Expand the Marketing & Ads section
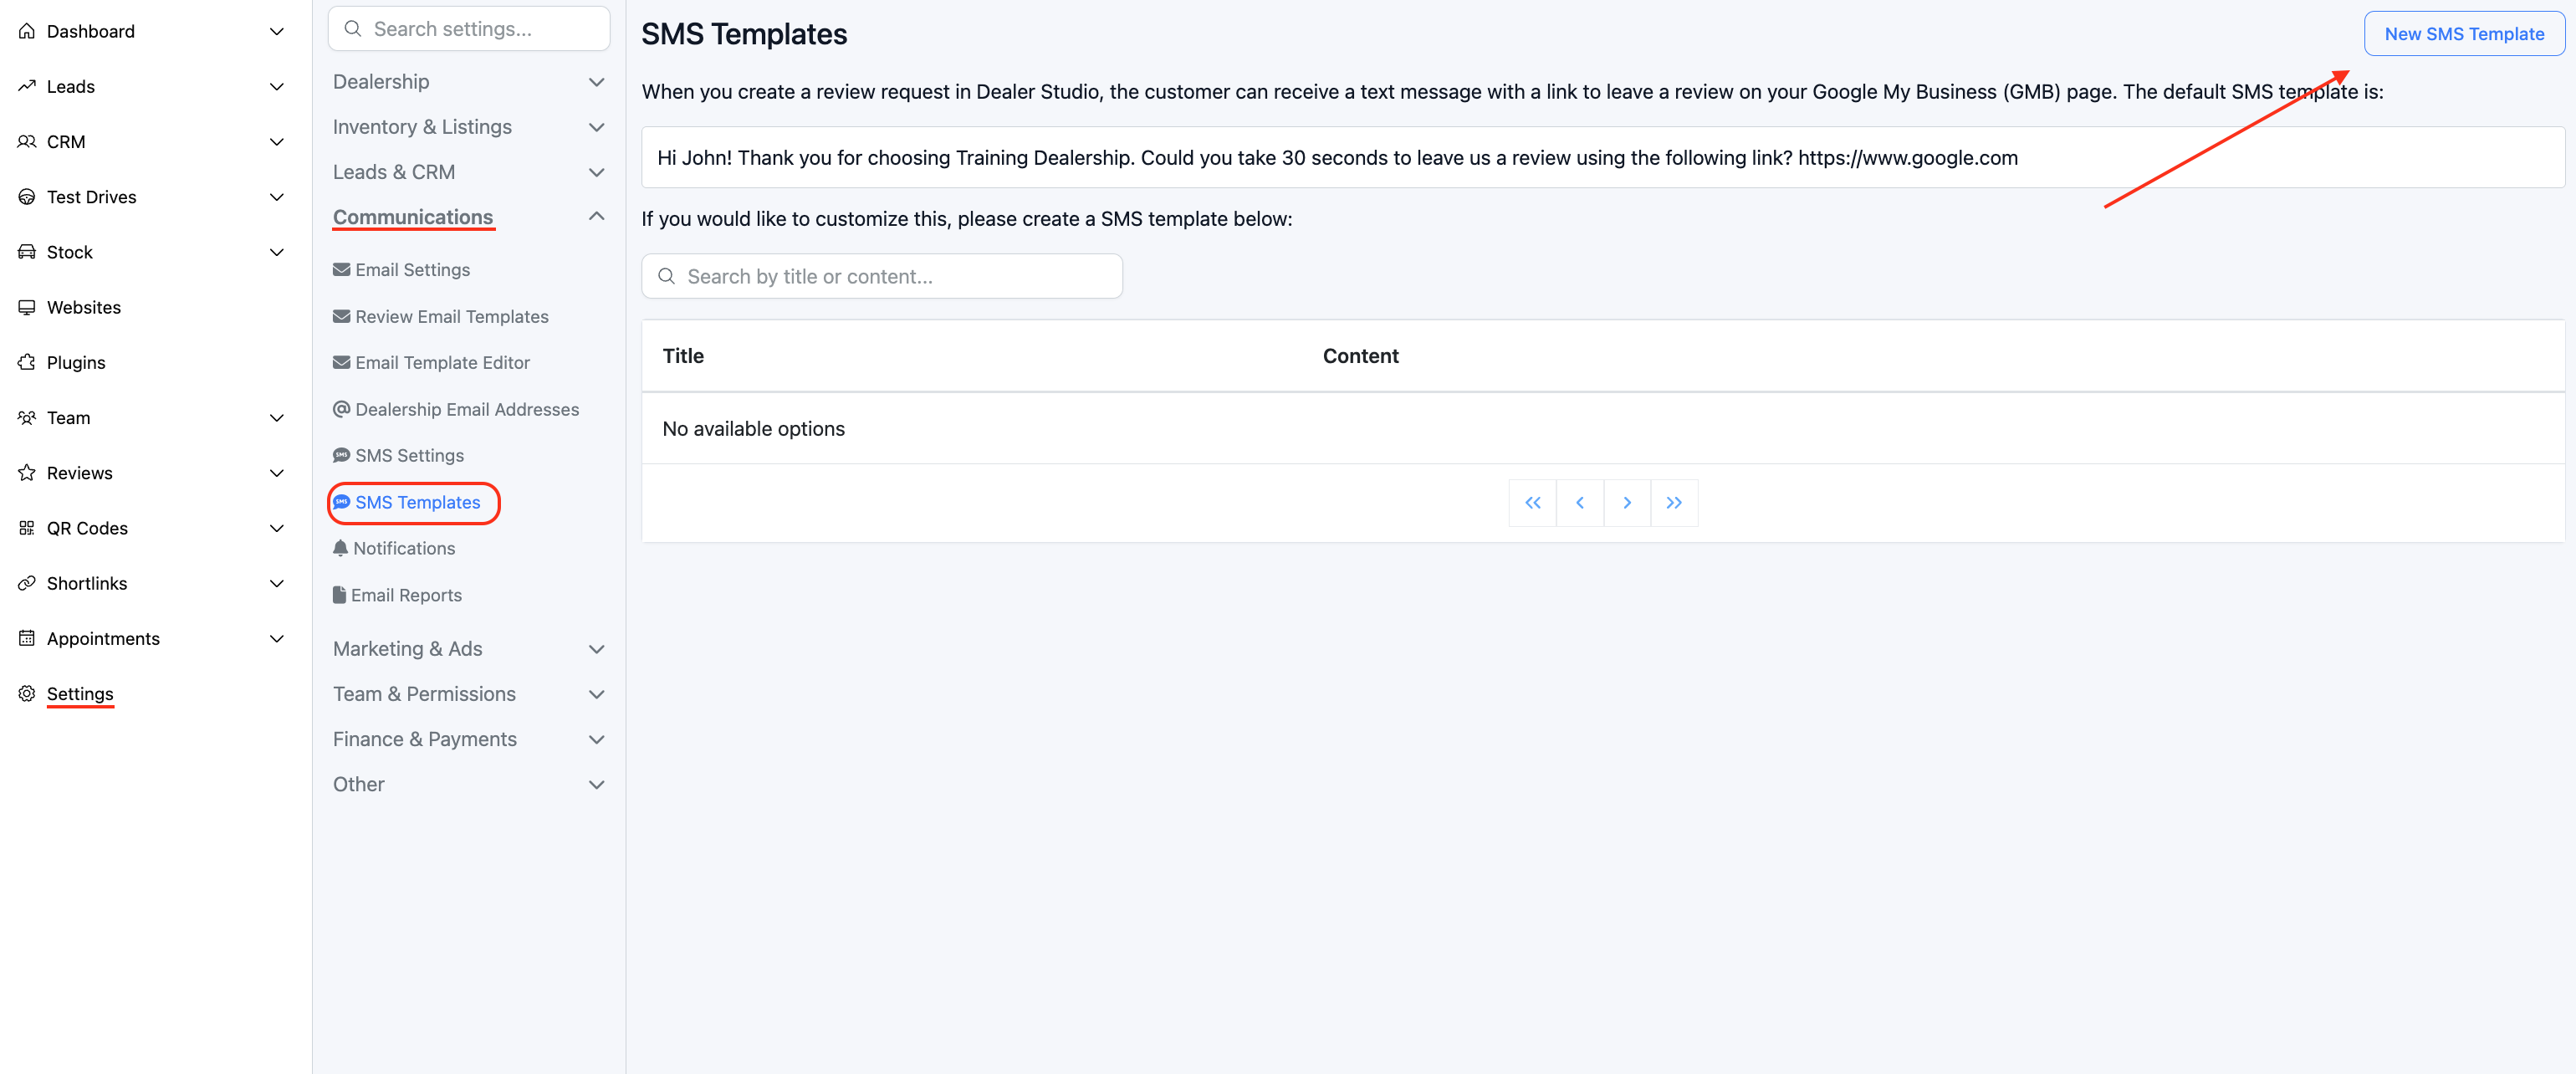The height and width of the screenshot is (1074, 2576). (596, 649)
